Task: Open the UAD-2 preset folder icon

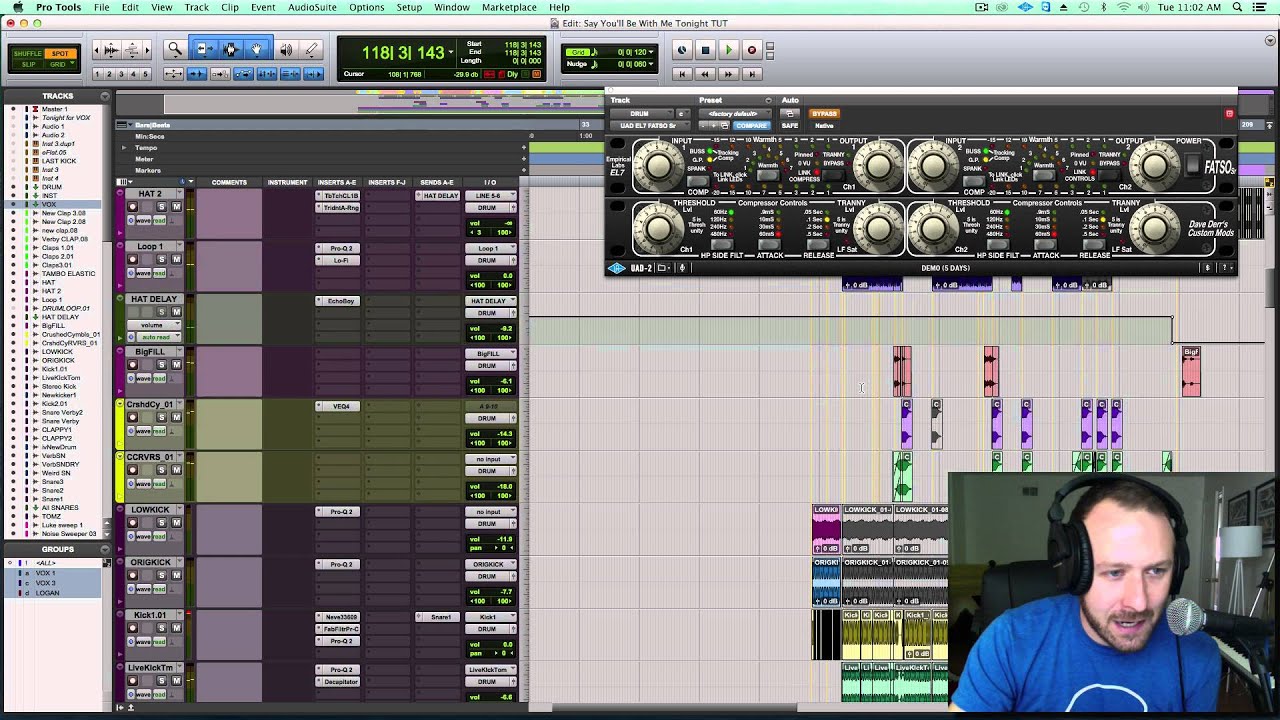Action: tap(662, 268)
